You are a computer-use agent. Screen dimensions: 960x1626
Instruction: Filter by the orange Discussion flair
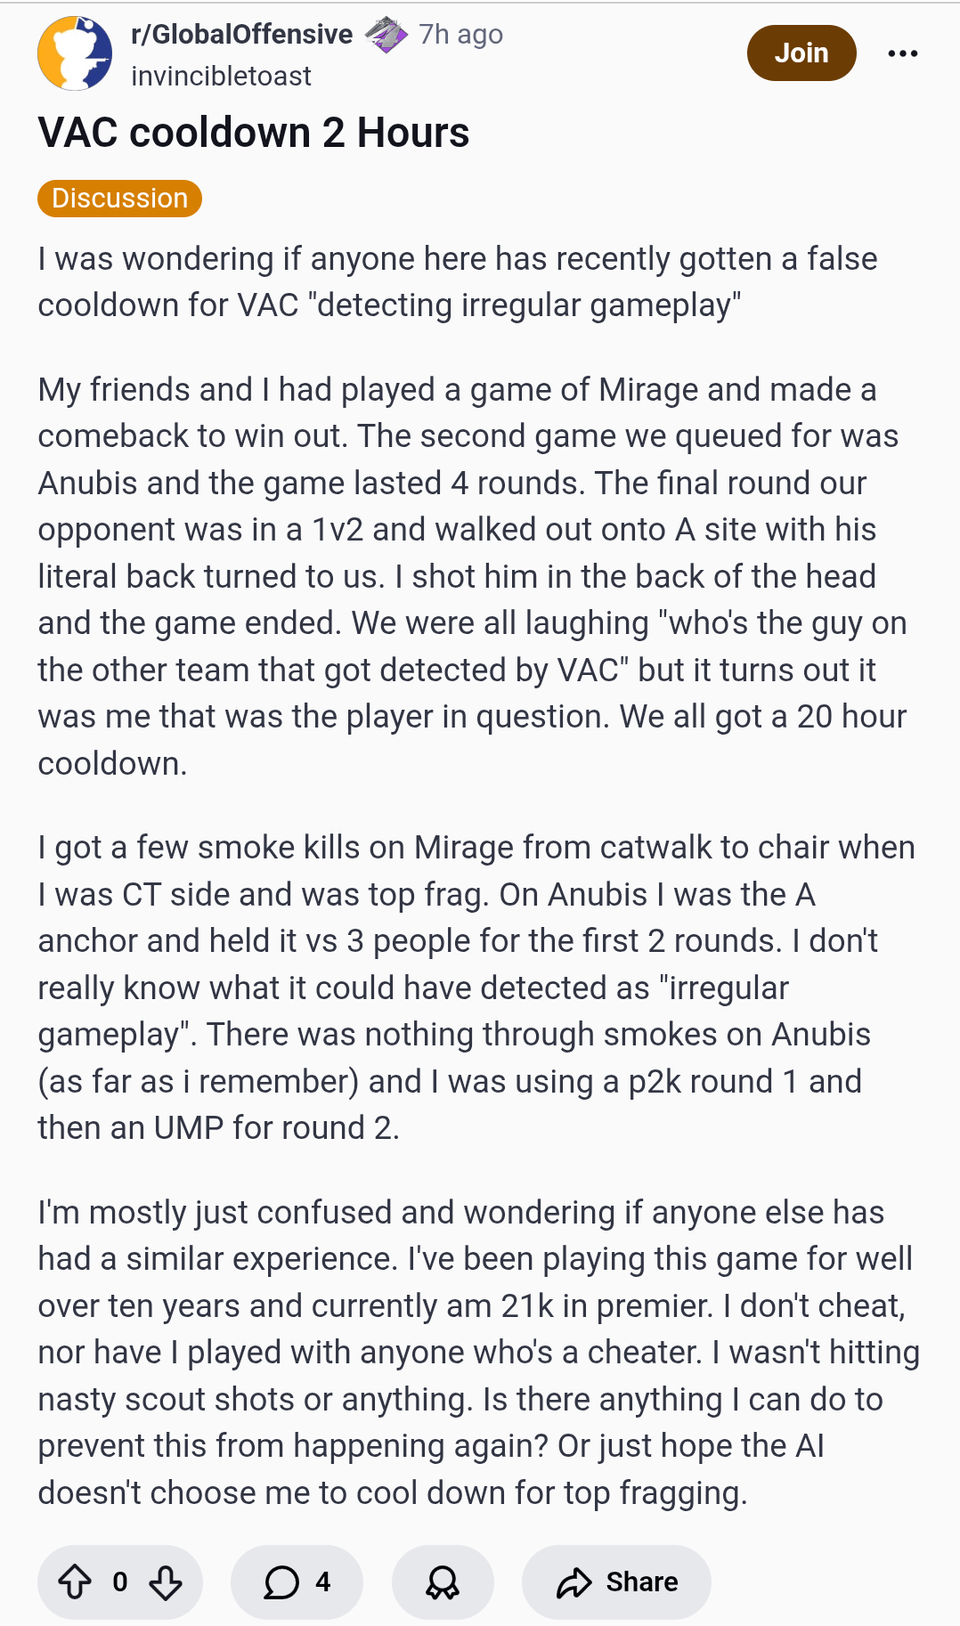(x=120, y=198)
